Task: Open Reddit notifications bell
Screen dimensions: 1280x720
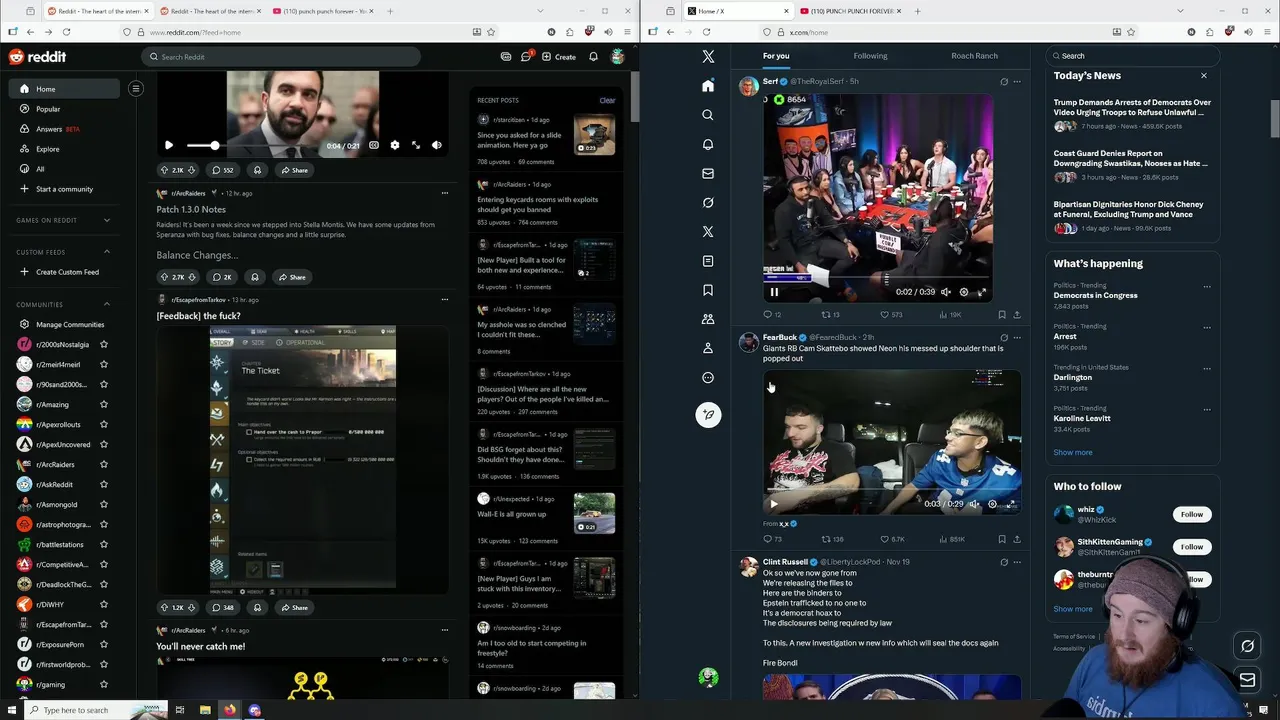Action: [x=593, y=57]
